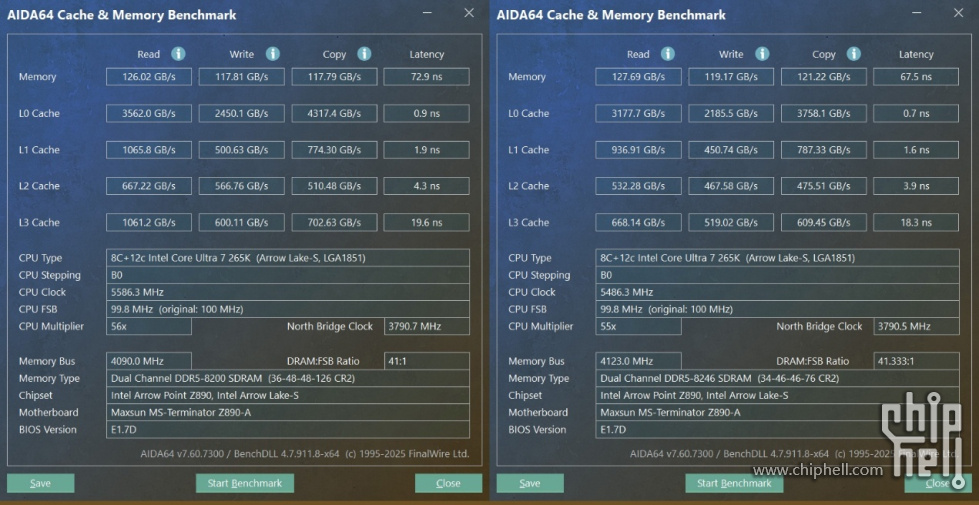Select right window Motherboard Maxsun MS-Terminator field
979x505 pixels.
(777, 413)
